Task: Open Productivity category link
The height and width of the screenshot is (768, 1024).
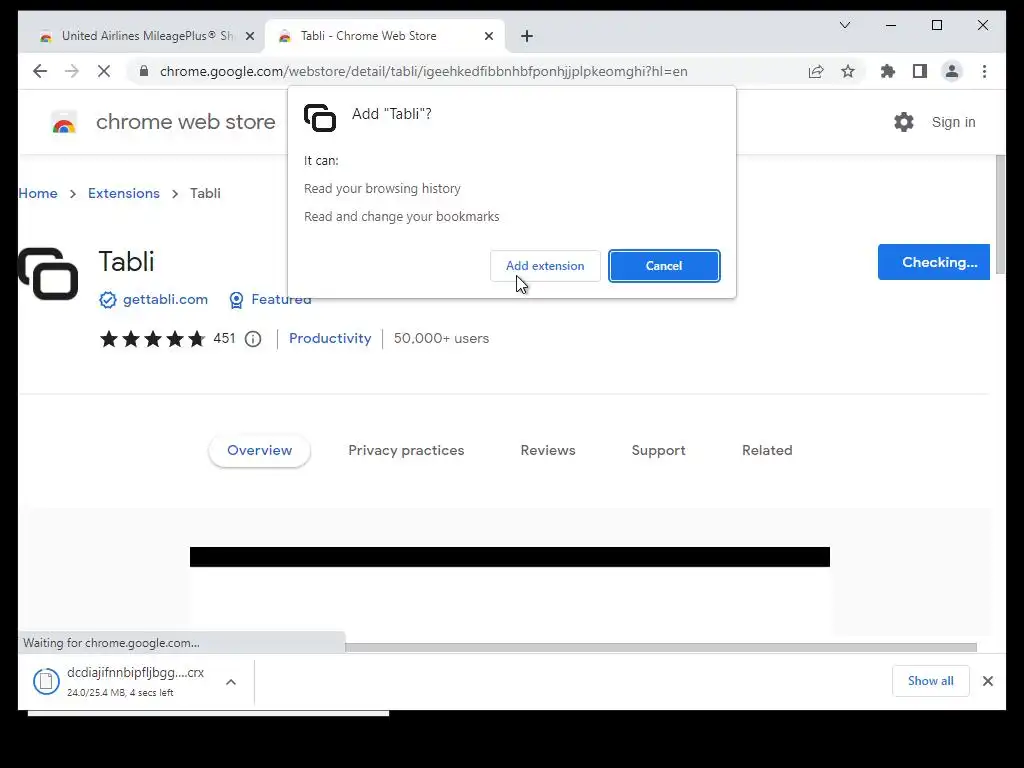Action: pyautogui.click(x=330, y=338)
